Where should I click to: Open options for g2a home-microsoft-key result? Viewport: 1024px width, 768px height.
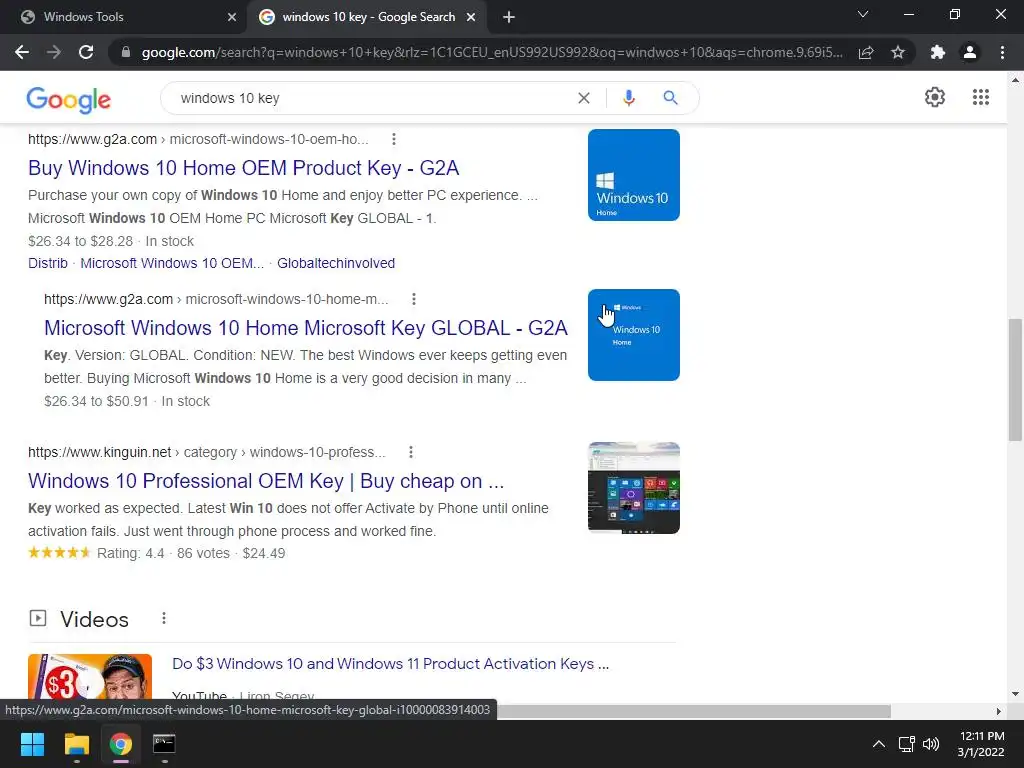pos(413,299)
